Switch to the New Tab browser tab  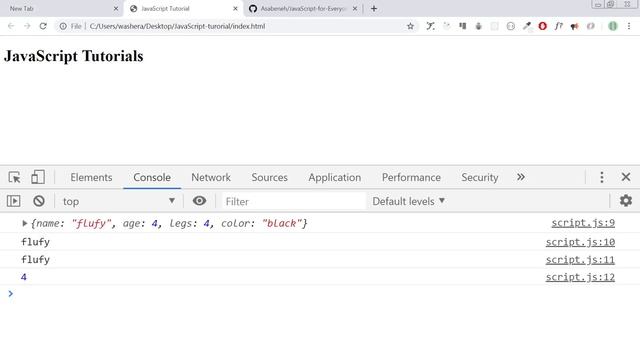61,9
